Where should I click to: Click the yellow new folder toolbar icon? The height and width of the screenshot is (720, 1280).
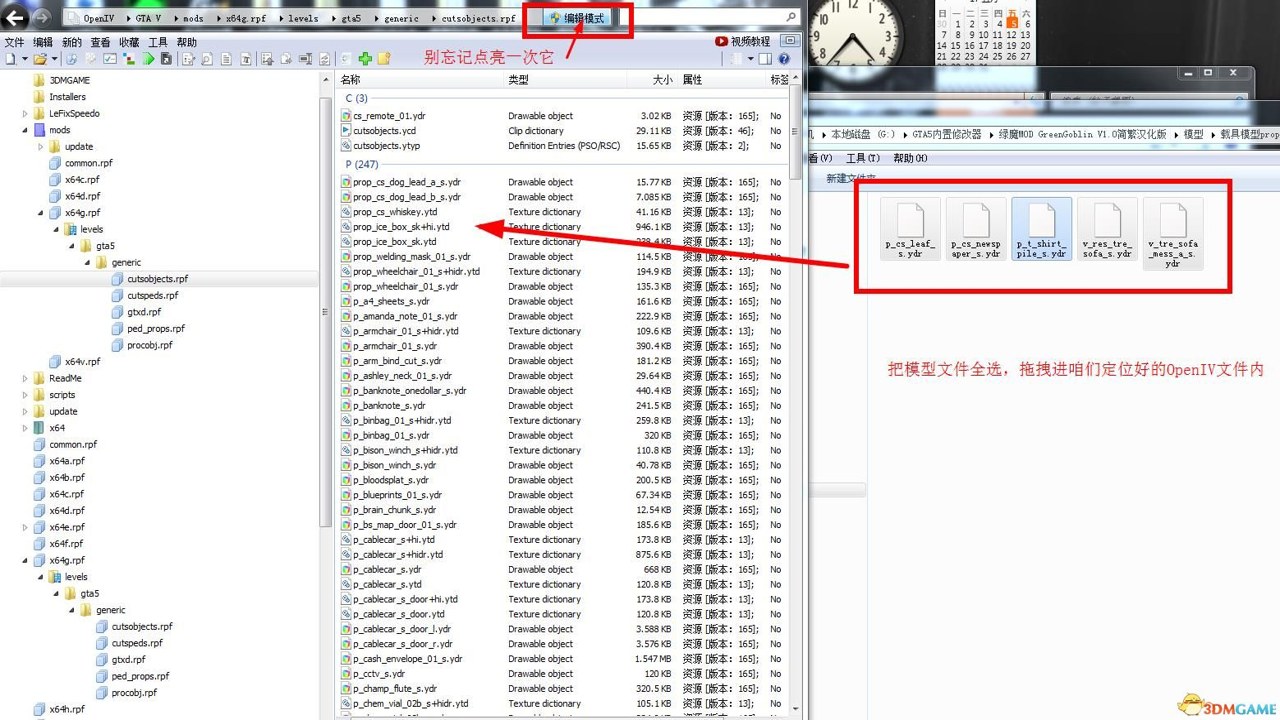(x=384, y=59)
